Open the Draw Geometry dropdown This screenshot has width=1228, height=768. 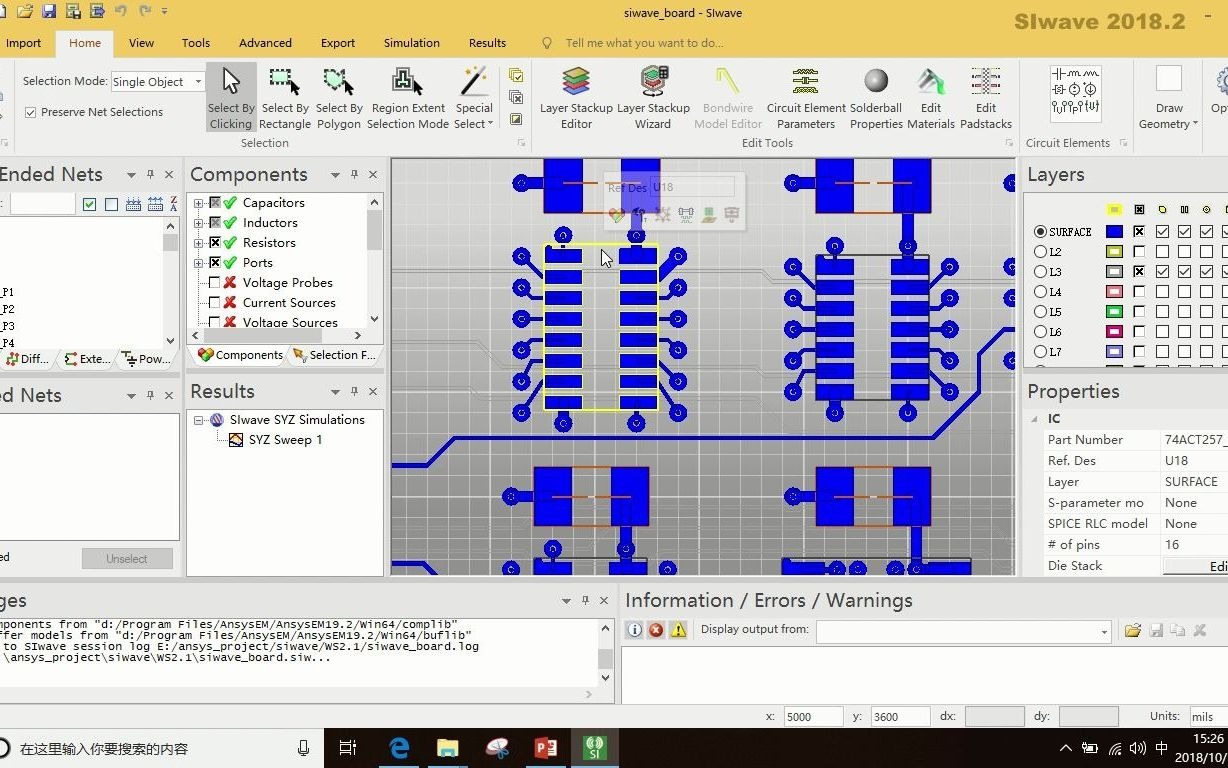tap(1168, 98)
